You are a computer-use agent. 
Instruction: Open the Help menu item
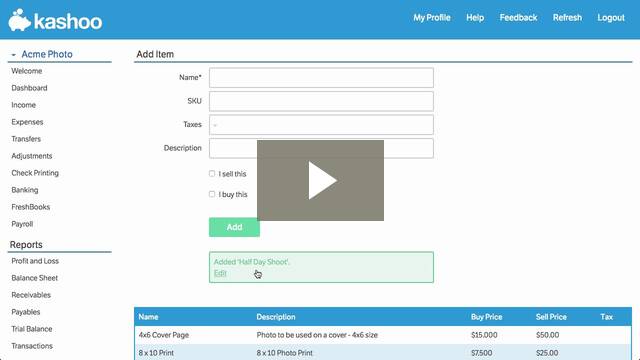point(475,18)
